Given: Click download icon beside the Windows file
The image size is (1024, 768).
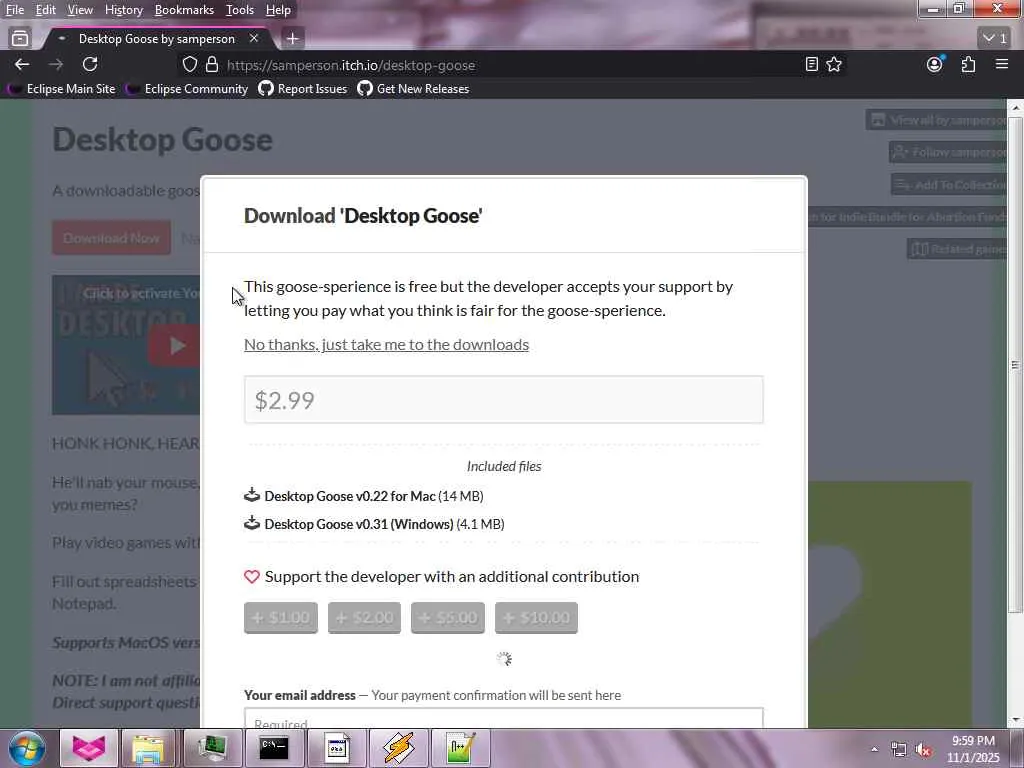Looking at the screenshot, I should click(x=252, y=523).
